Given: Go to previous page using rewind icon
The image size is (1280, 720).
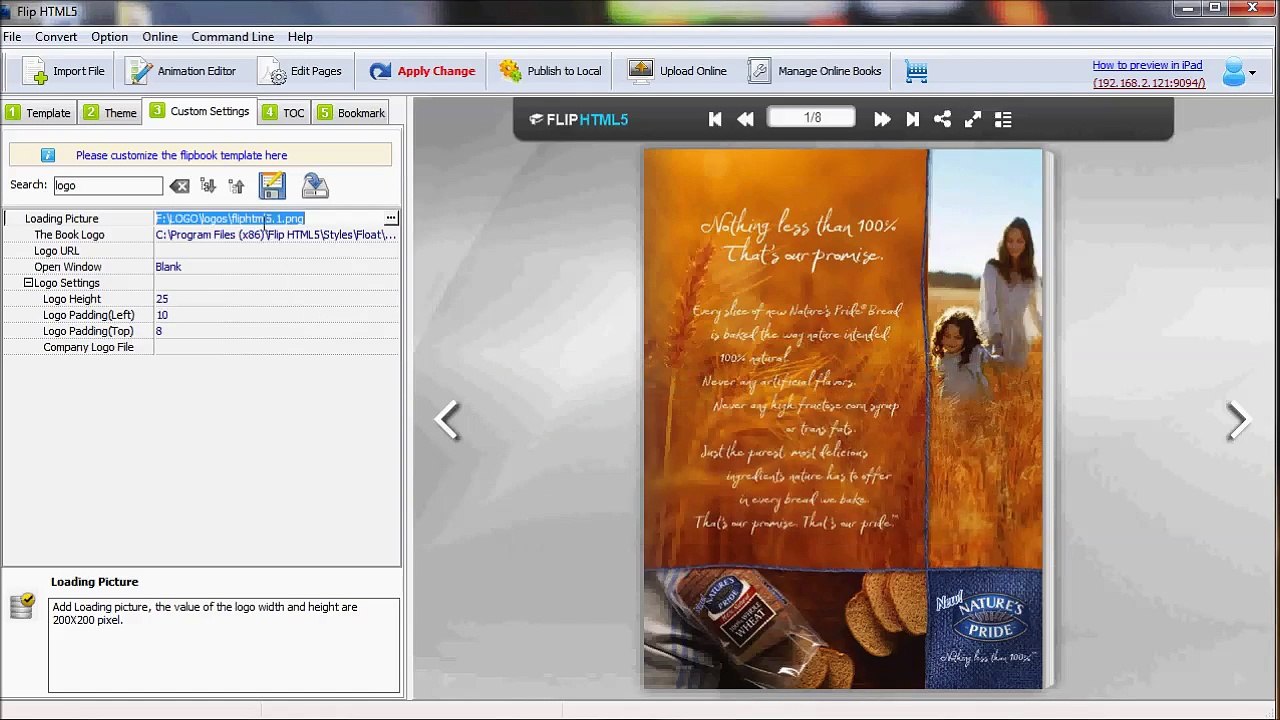Looking at the screenshot, I should tap(745, 119).
